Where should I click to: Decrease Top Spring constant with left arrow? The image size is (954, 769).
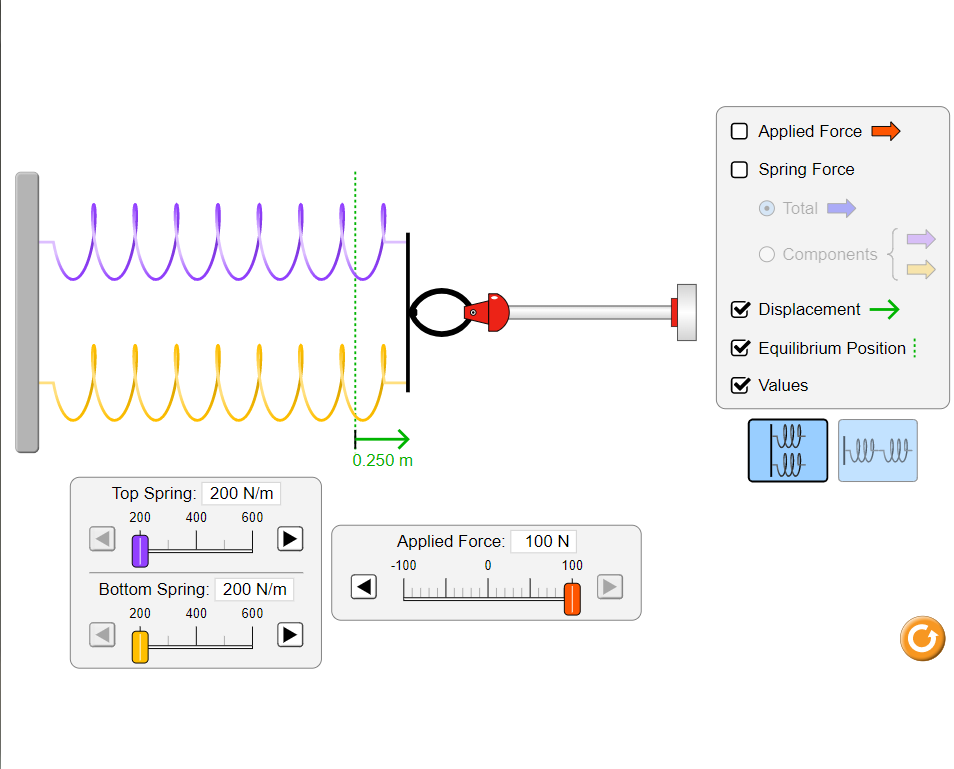coord(102,538)
